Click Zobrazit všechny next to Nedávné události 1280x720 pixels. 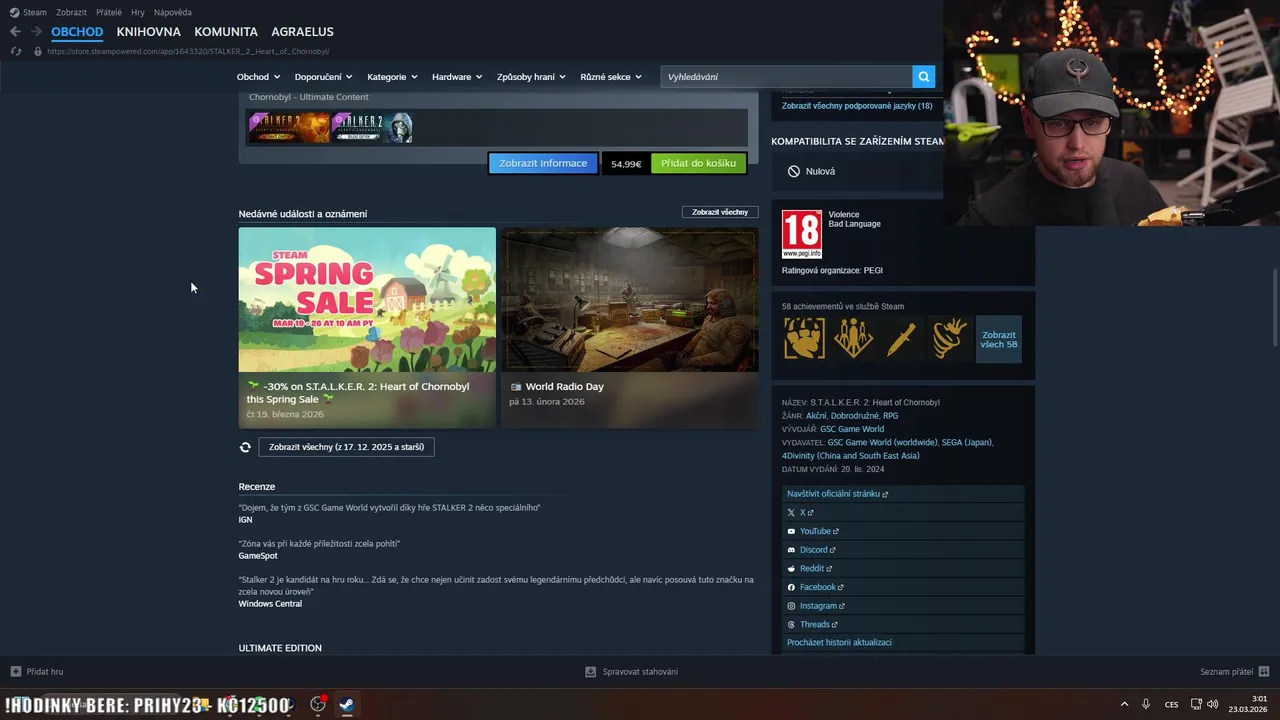click(x=720, y=212)
